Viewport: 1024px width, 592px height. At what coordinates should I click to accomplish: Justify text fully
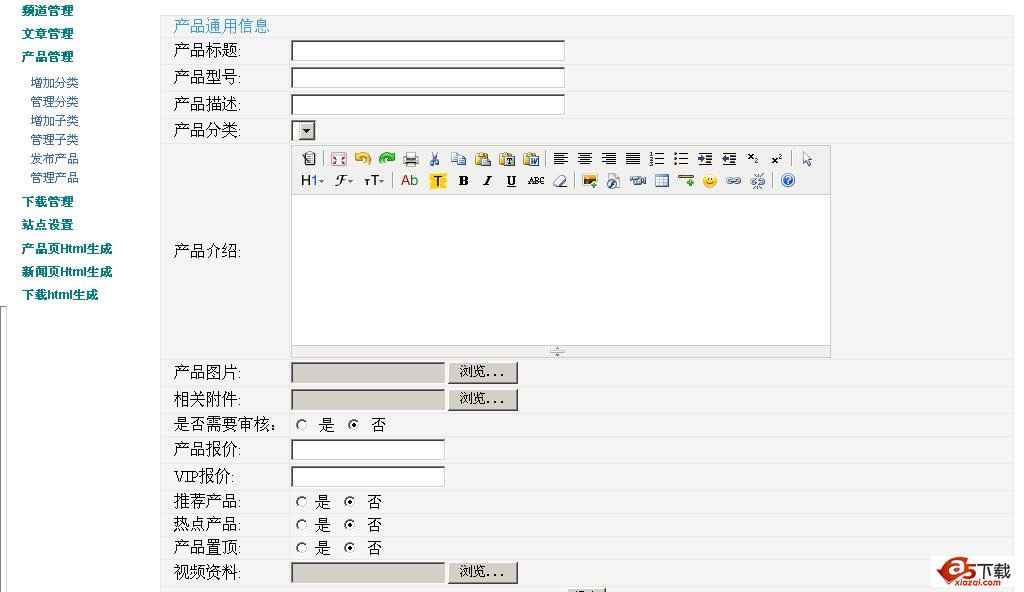[x=633, y=159]
